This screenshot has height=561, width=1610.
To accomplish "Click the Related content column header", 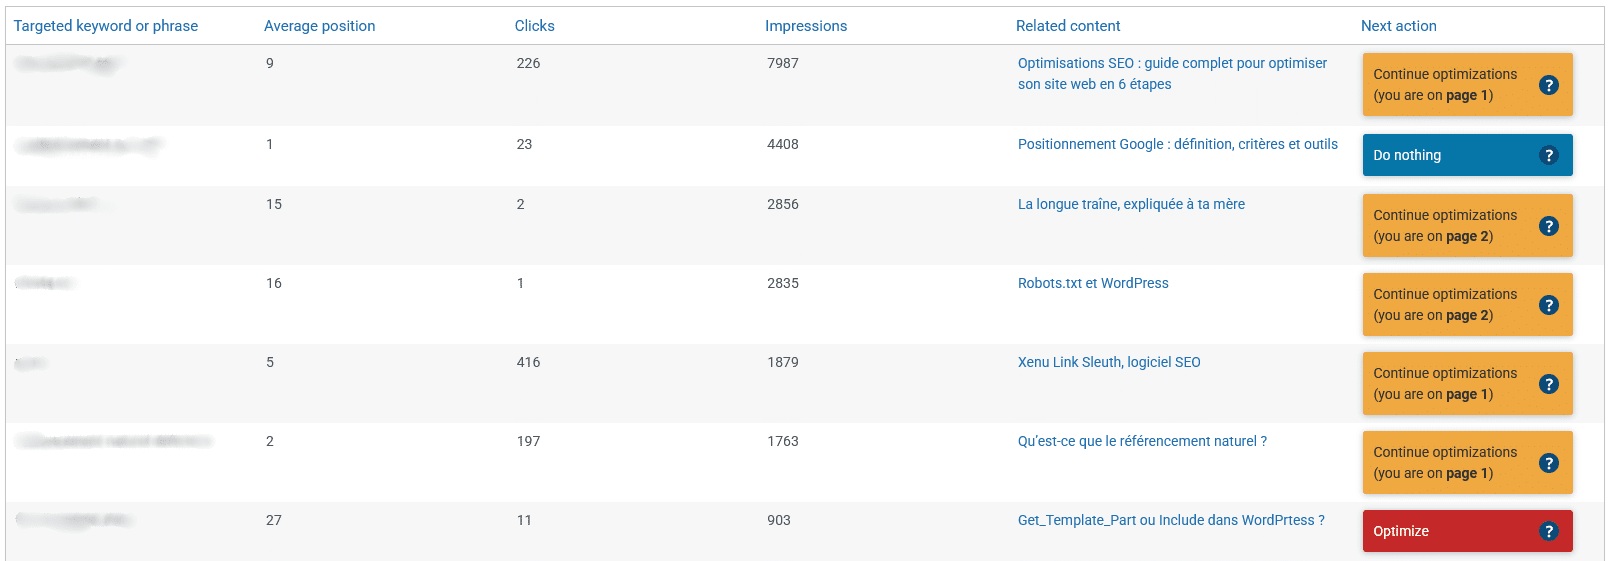I will click(x=1068, y=26).
